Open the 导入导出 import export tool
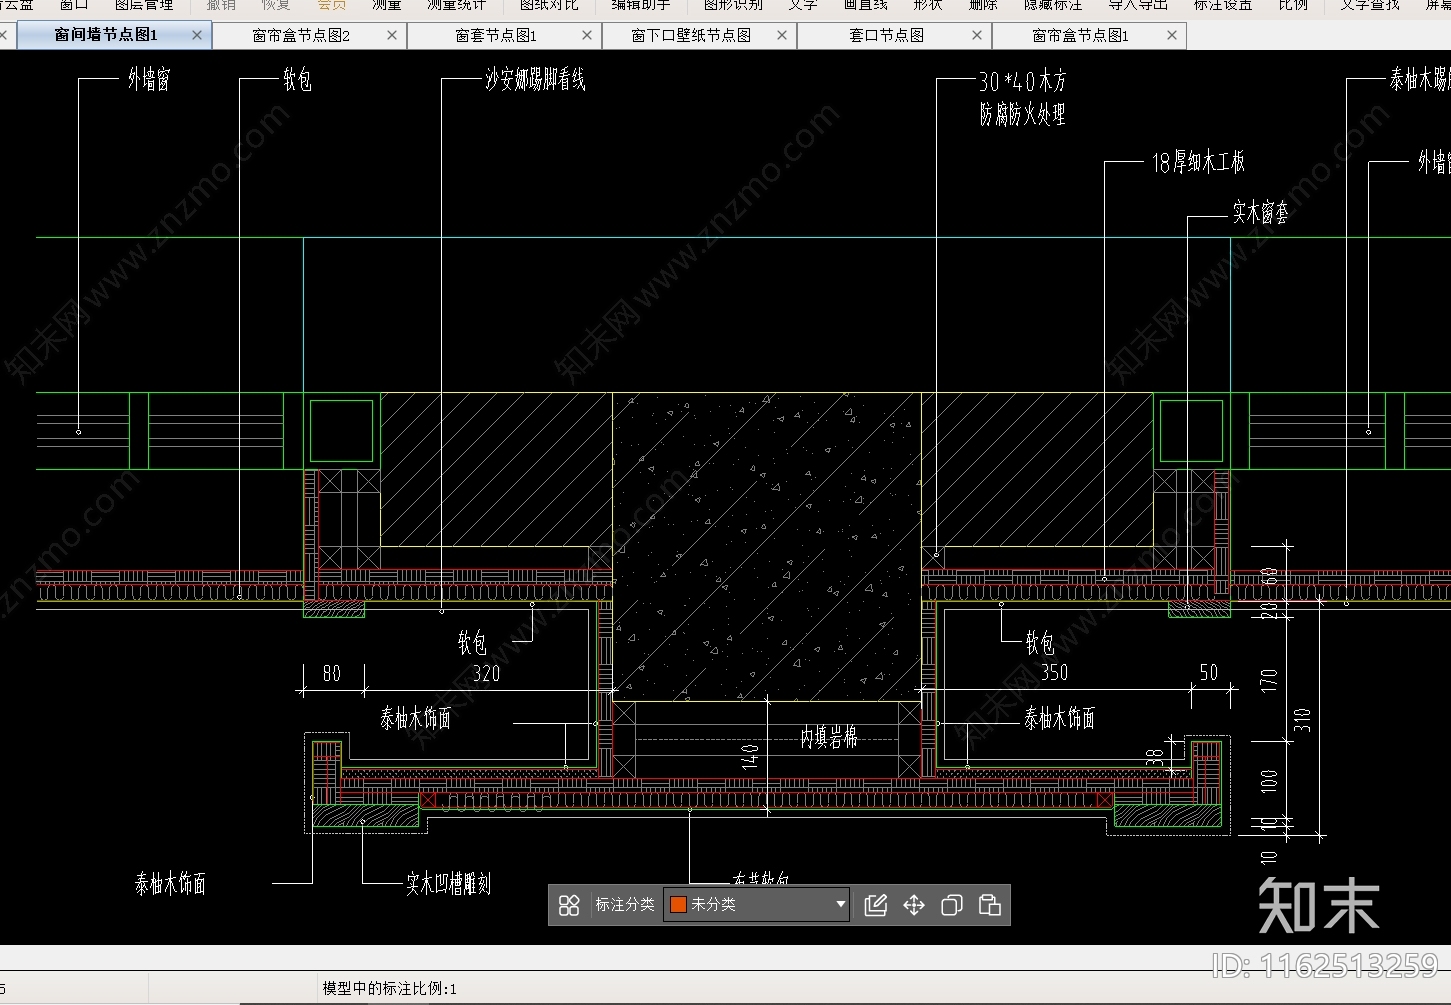Image resolution: width=1451 pixels, height=1005 pixels. [1138, 5]
